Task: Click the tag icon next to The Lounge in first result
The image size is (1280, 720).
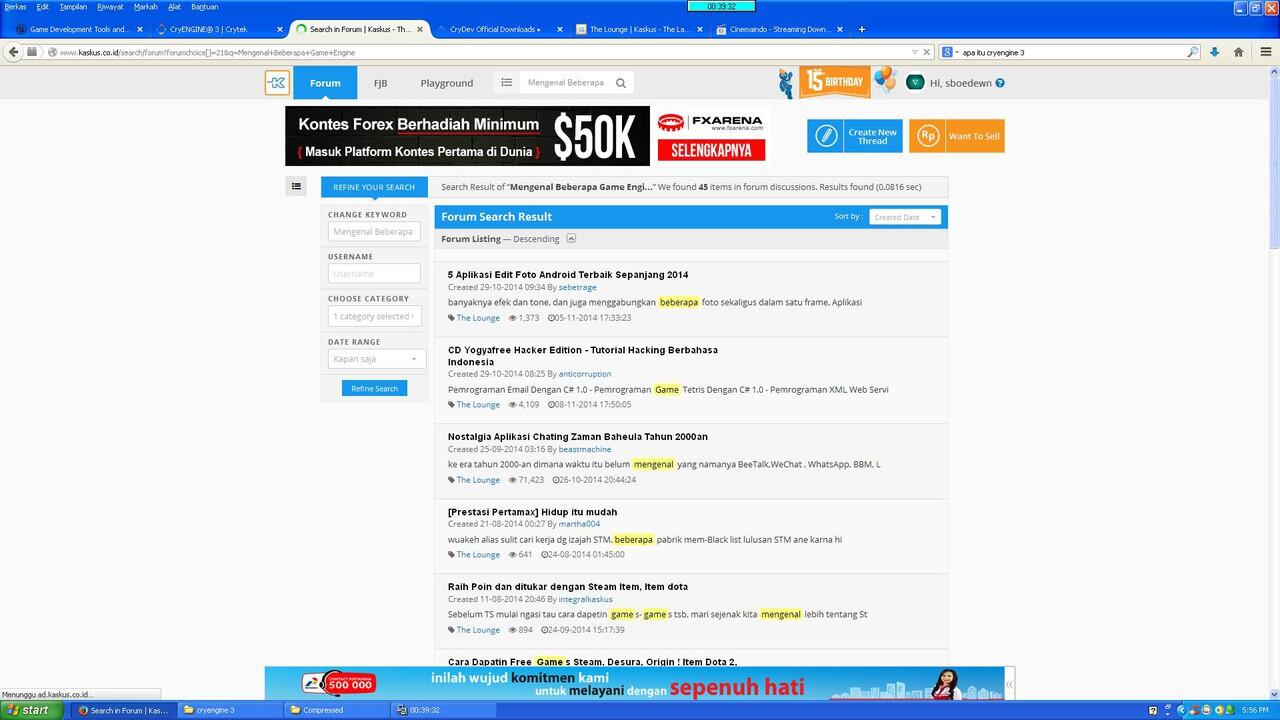Action: pyautogui.click(x=451, y=318)
